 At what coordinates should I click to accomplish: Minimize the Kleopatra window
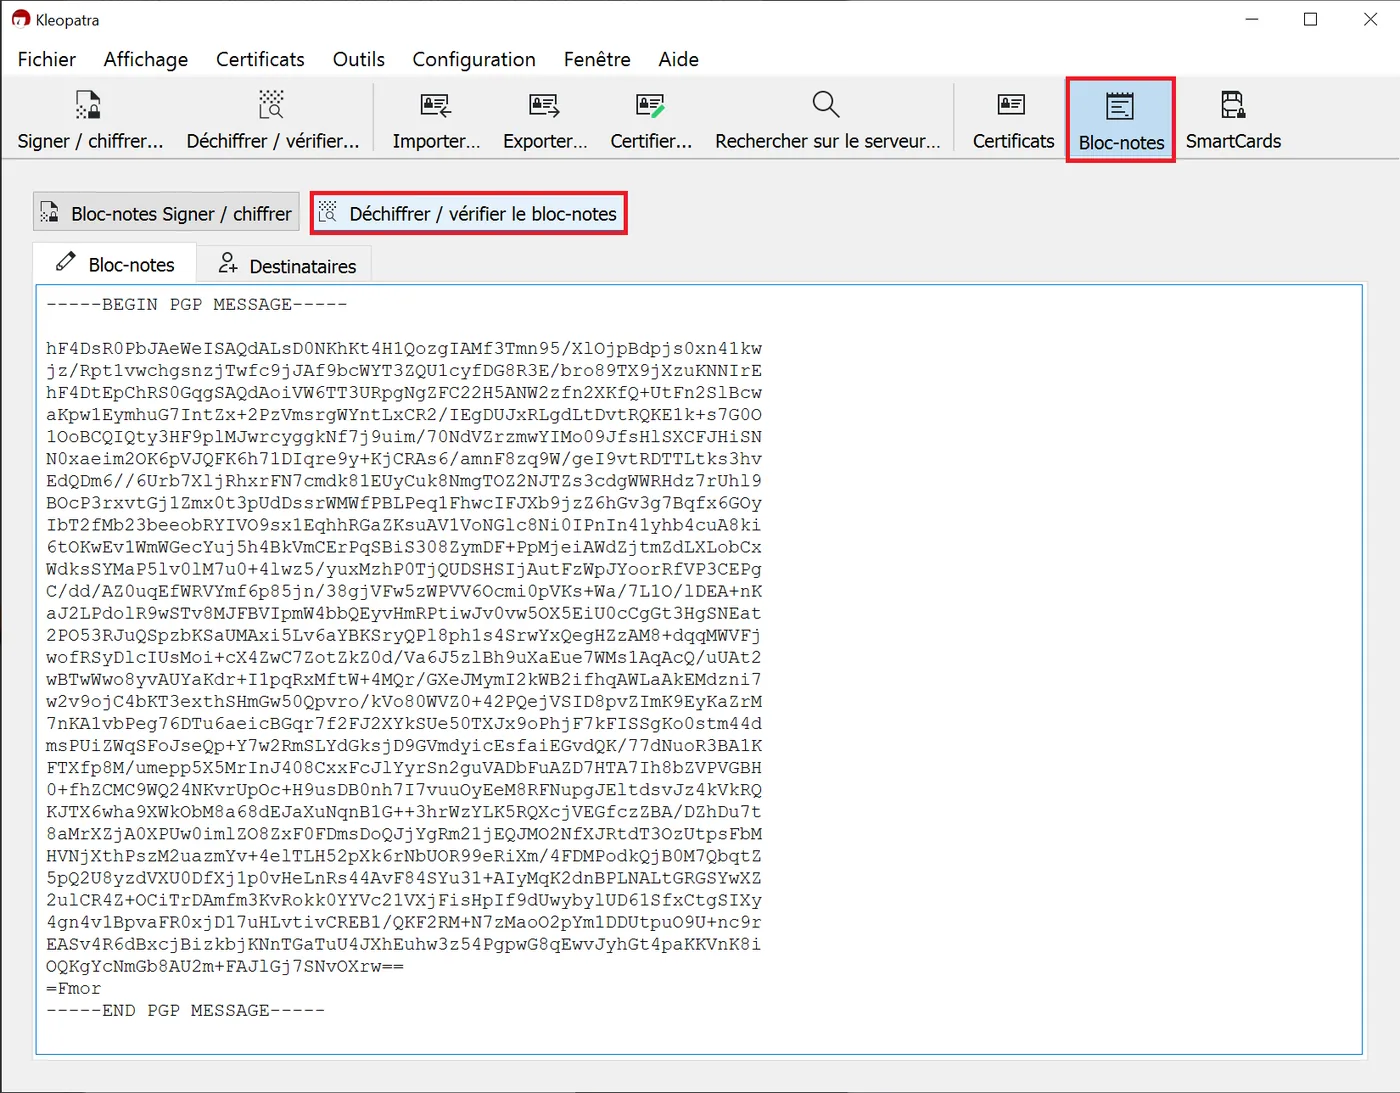[1252, 19]
